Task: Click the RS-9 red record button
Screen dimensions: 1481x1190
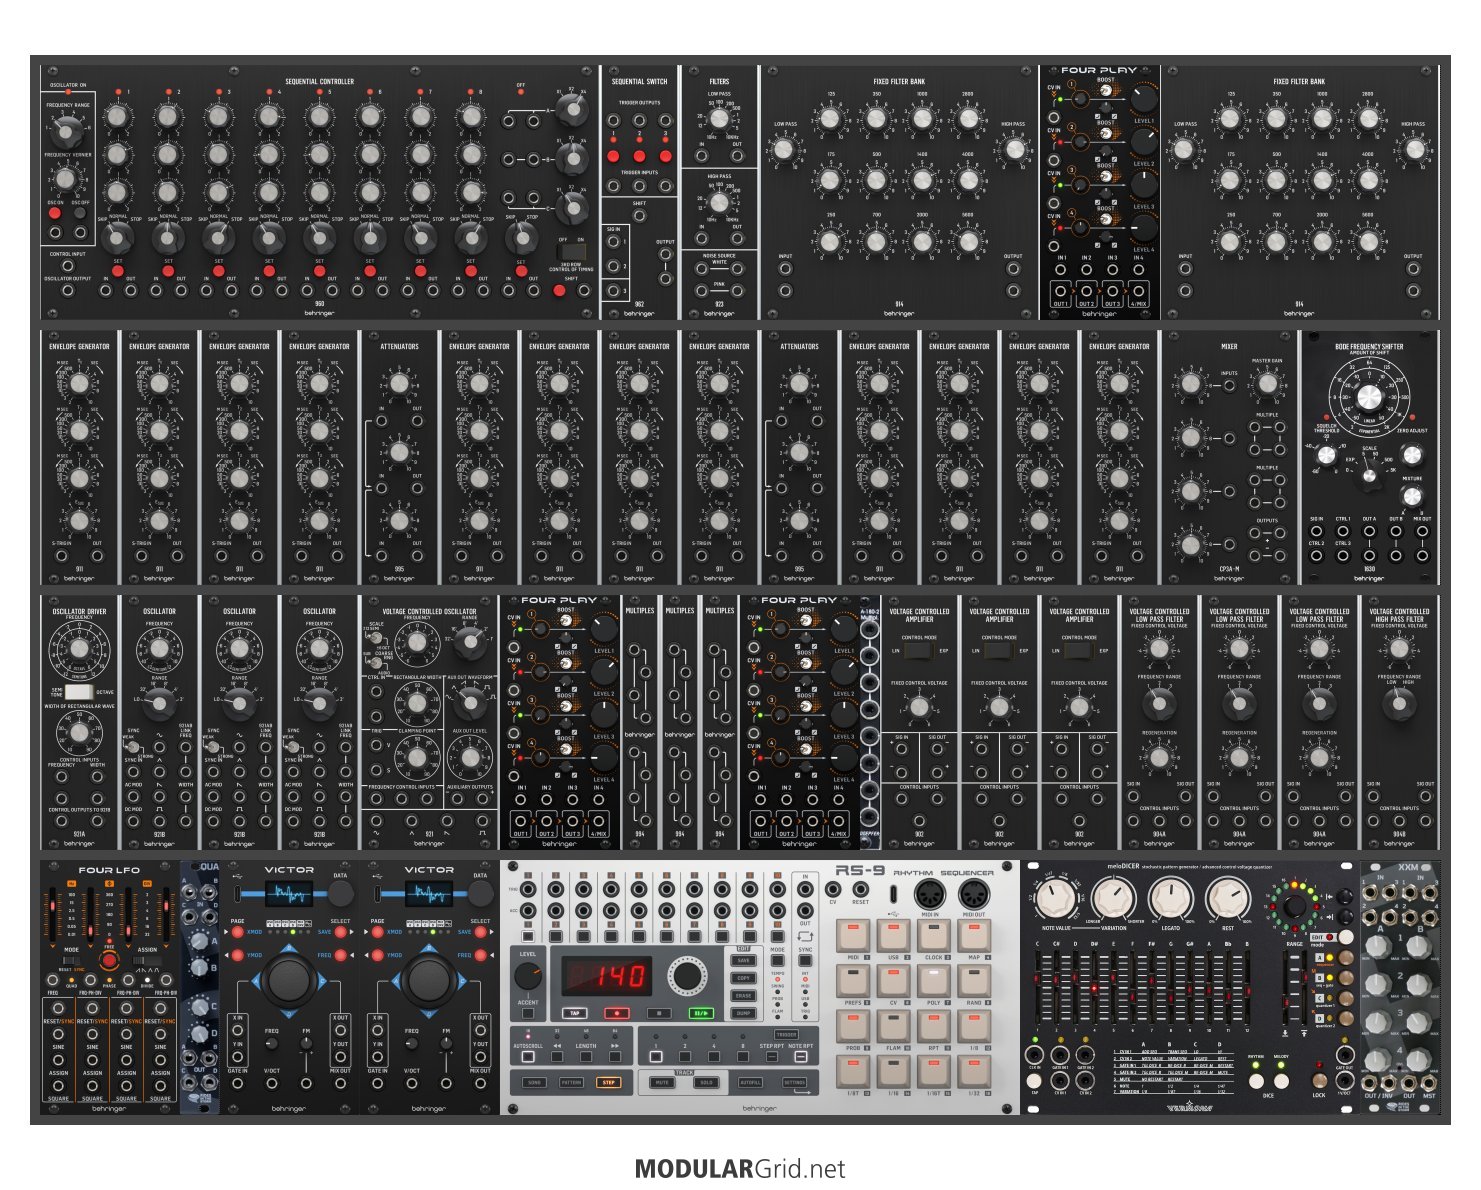Action: pyautogui.click(x=617, y=1013)
